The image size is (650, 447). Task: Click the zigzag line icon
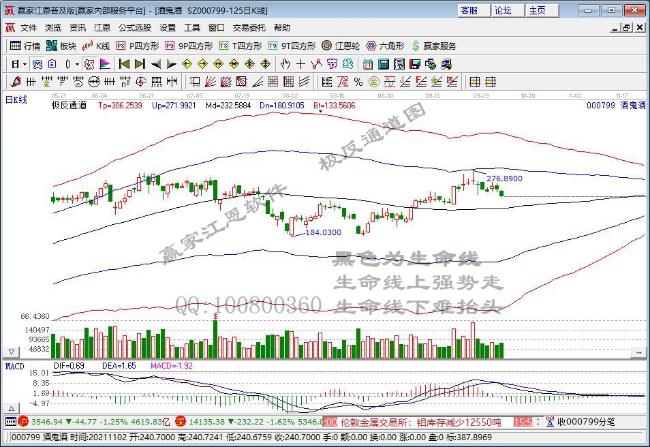[x=316, y=64]
